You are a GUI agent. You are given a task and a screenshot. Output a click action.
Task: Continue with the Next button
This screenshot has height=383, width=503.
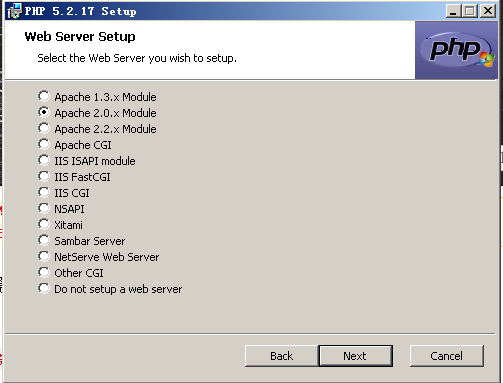pyautogui.click(x=356, y=356)
